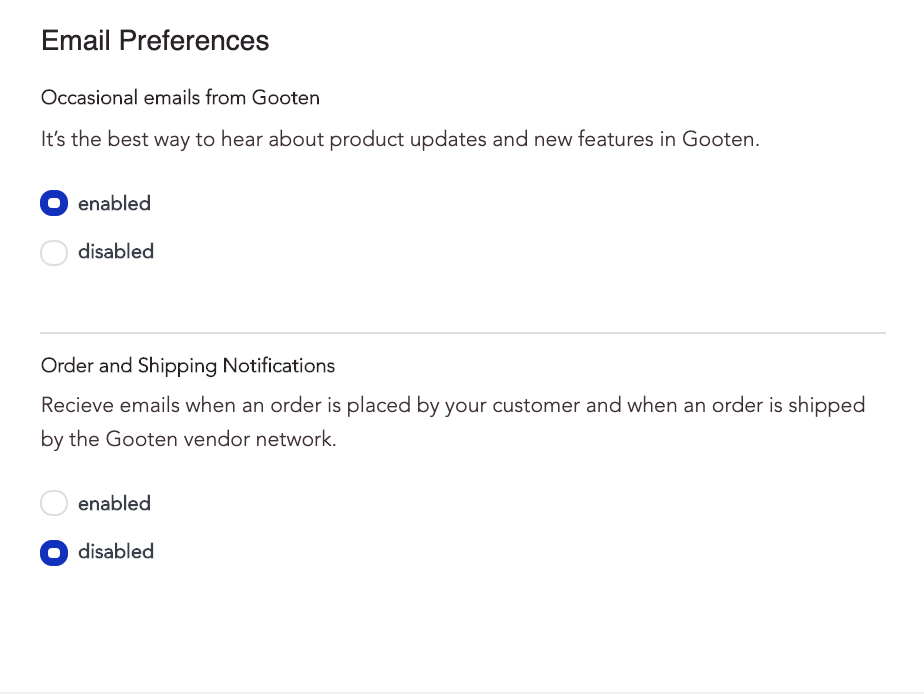Click the 'disabled' label under Occasional emails
Screen dimensions: 924x694
[x=116, y=252]
